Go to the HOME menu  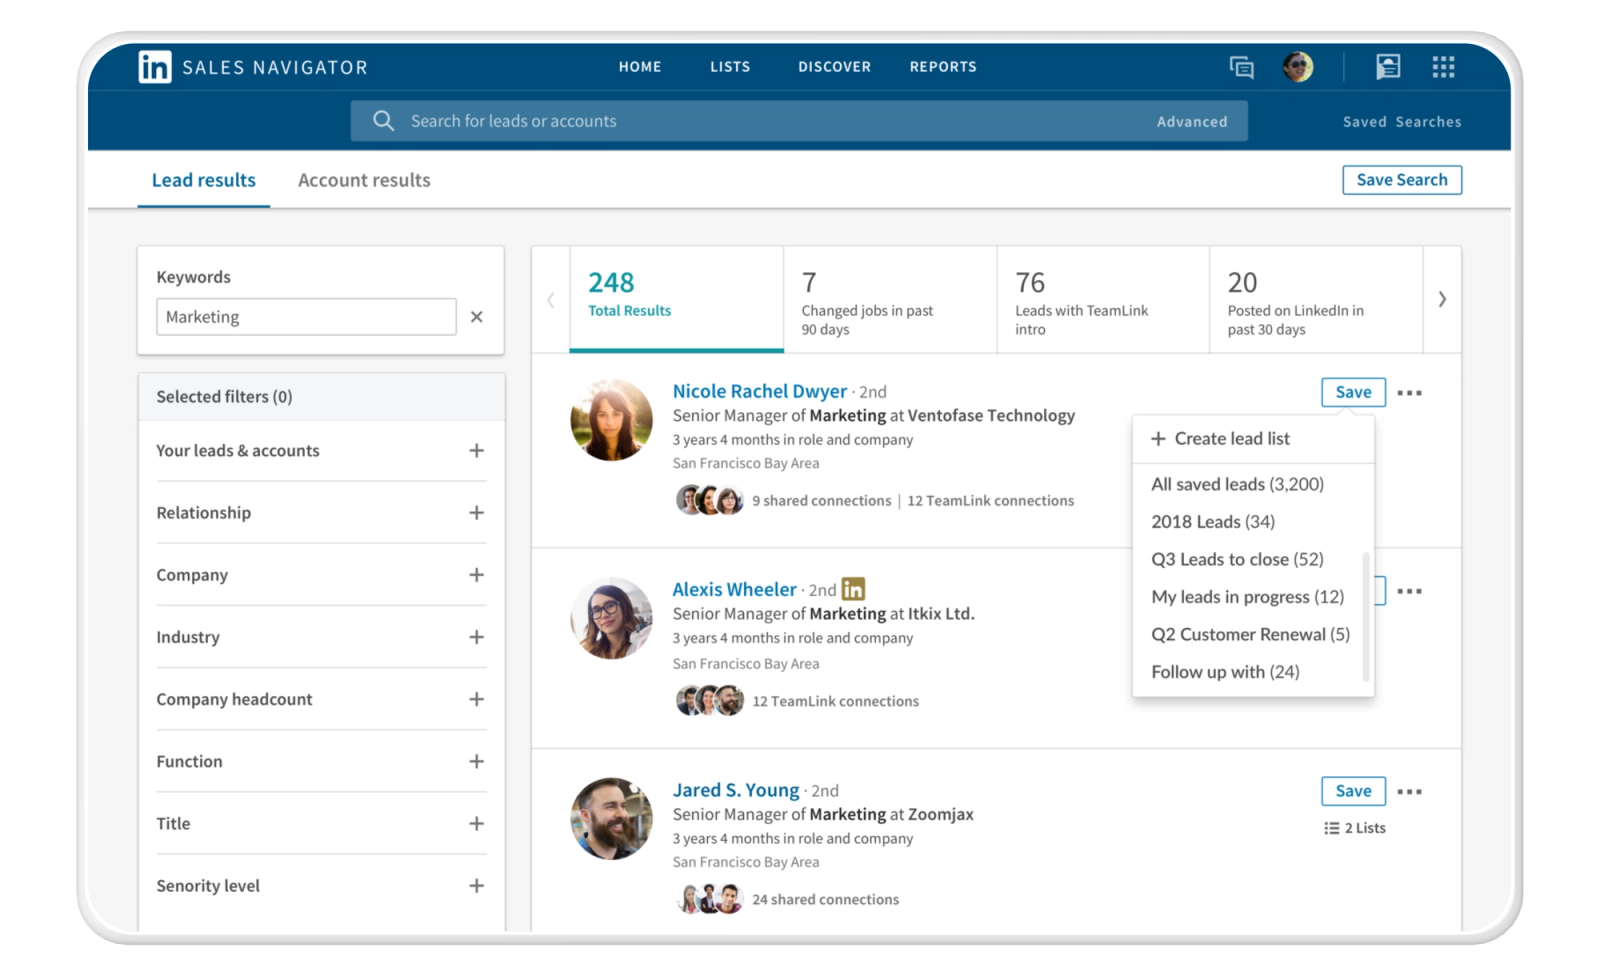640,67
